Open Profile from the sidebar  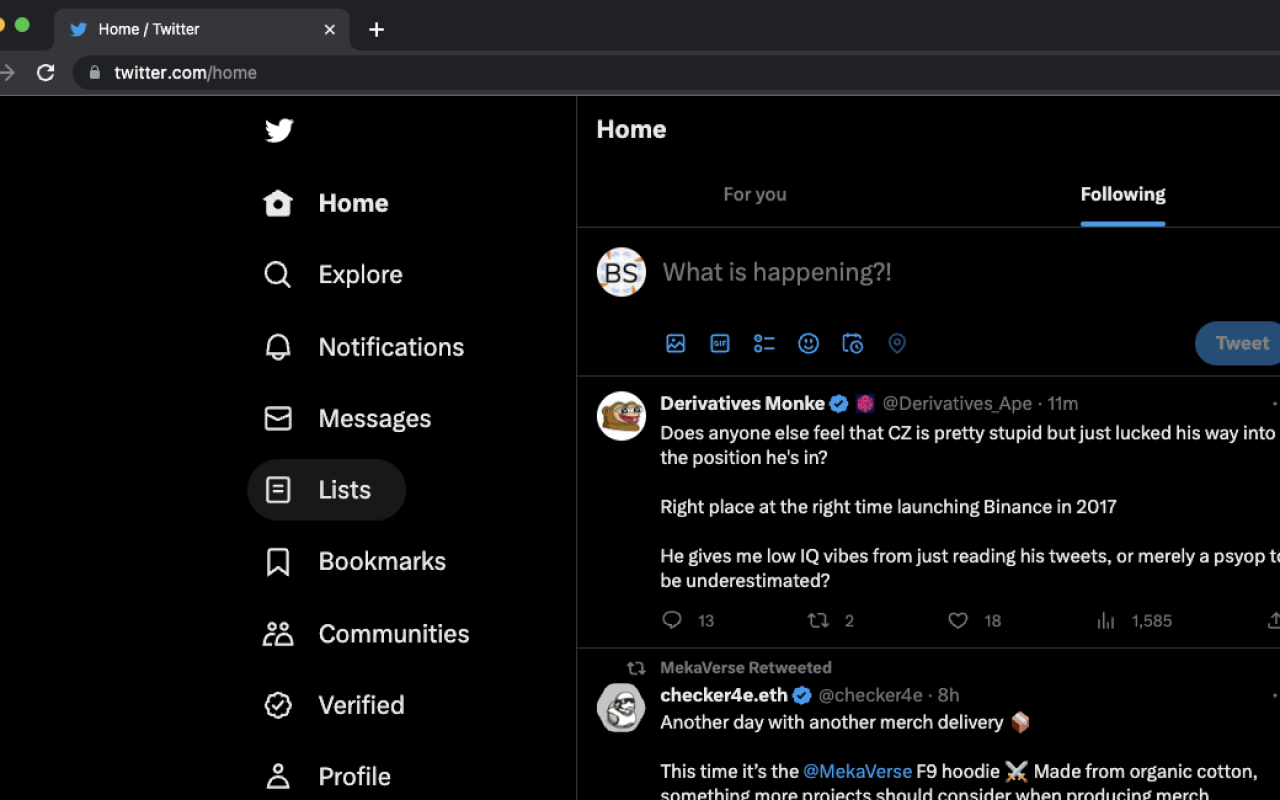tap(327, 777)
